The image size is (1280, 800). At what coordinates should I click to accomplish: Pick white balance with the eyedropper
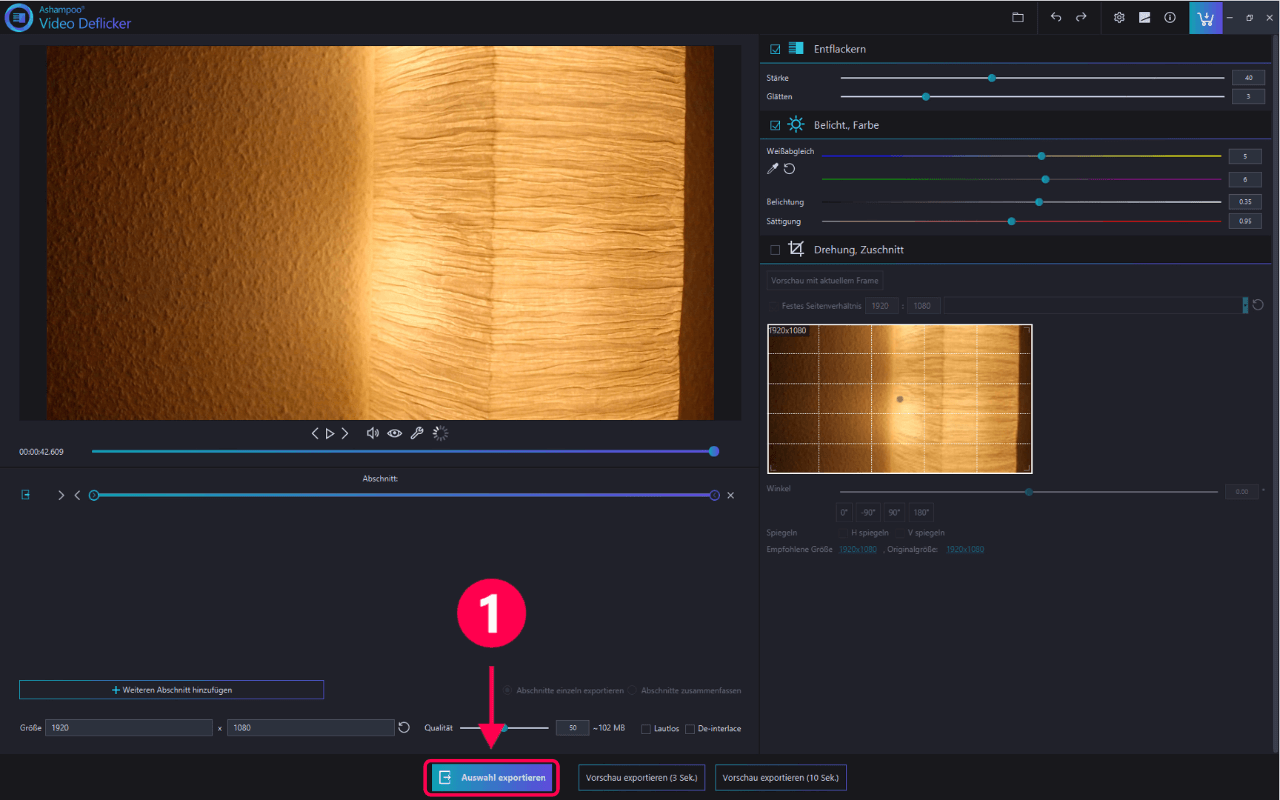coord(772,169)
